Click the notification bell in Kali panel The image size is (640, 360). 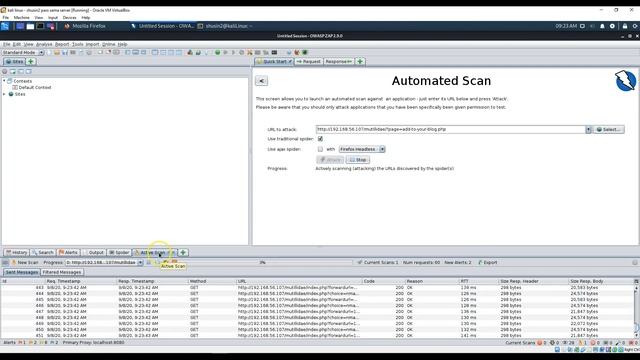point(602,26)
